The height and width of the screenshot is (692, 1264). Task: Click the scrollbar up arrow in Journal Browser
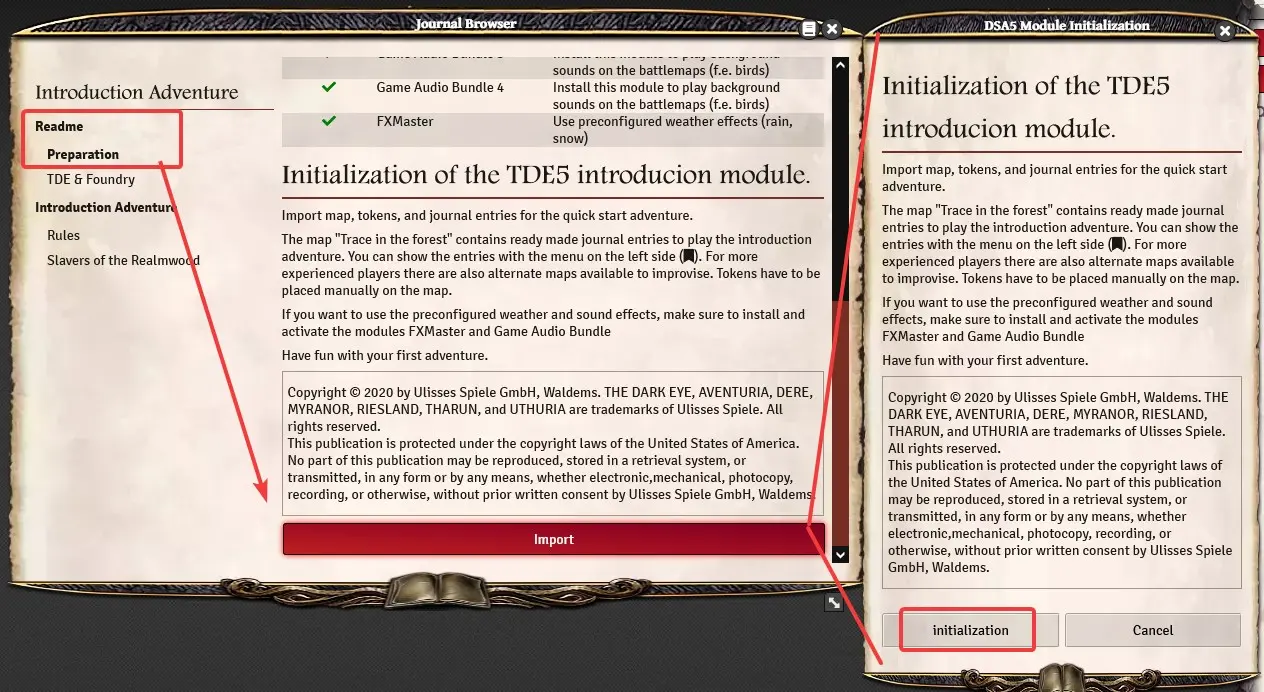pyautogui.click(x=840, y=67)
